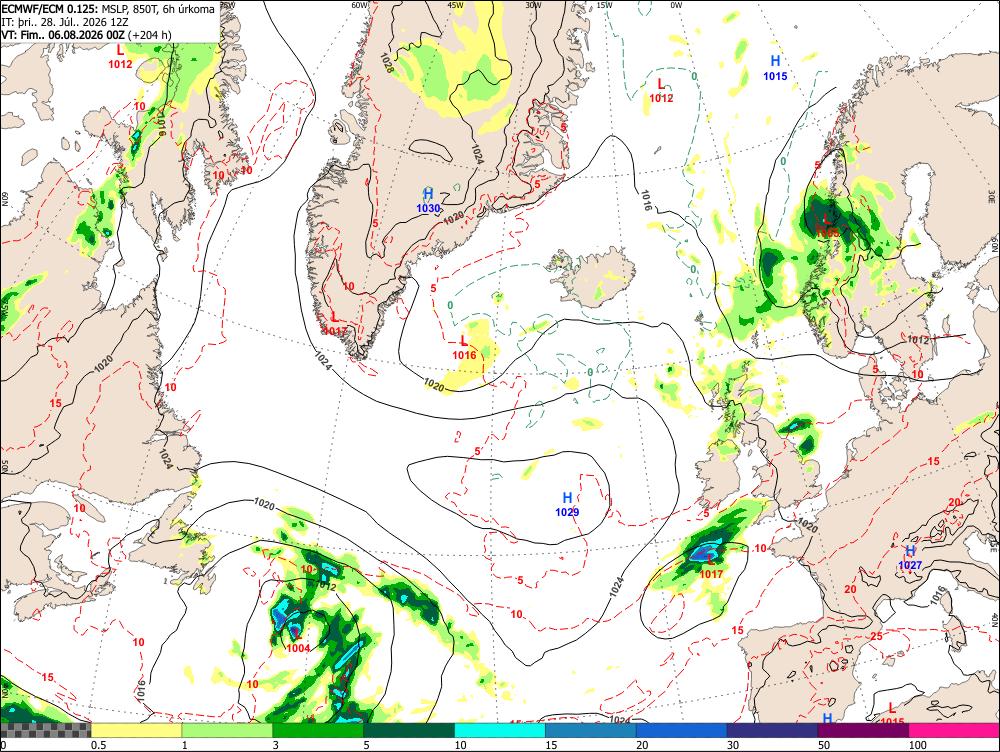Click the H 1015 high label
1000x752 pixels.
pos(775,68)
